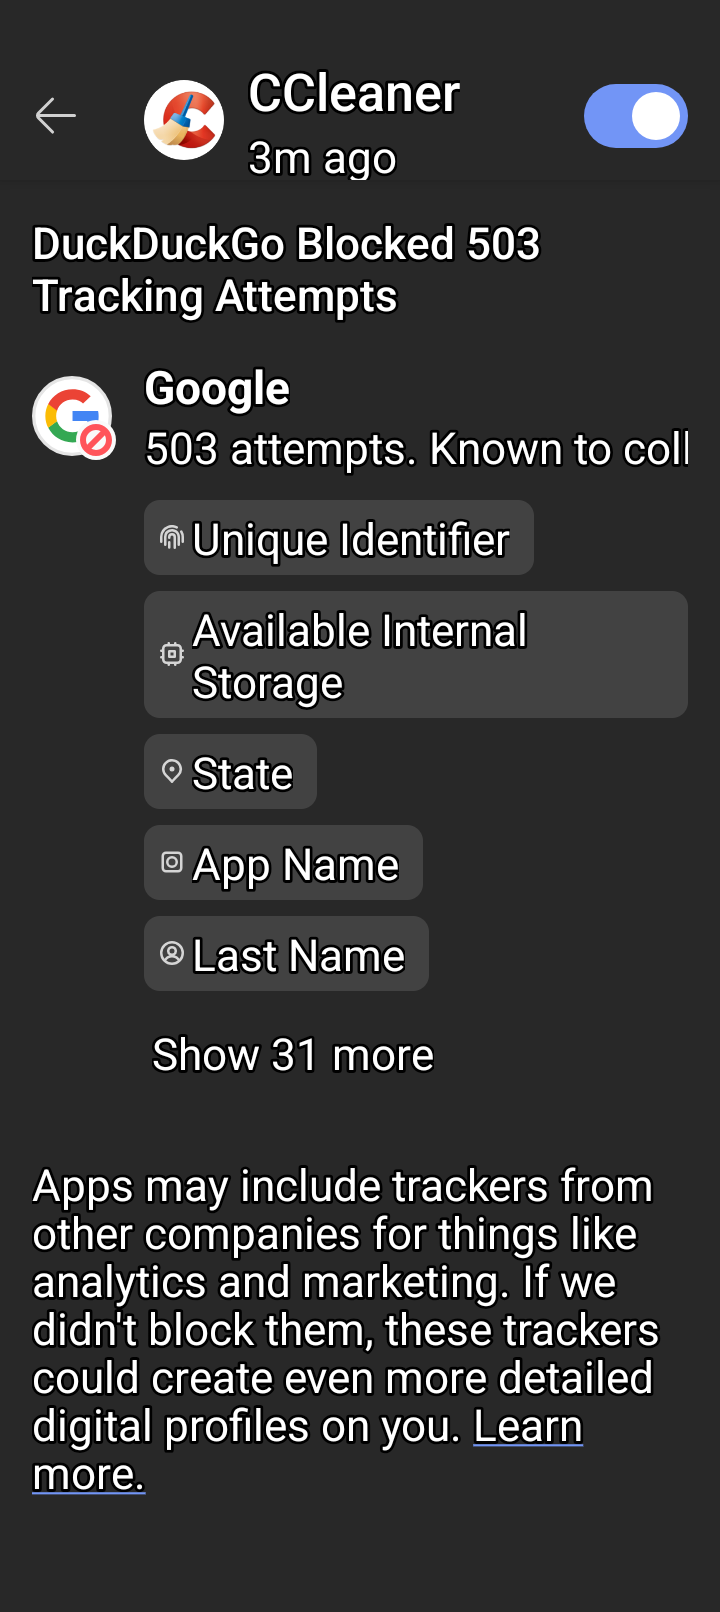Expand list with Show 31 more
The width and height of the screenshot is (720, 1612).
tap(293, 1055)
